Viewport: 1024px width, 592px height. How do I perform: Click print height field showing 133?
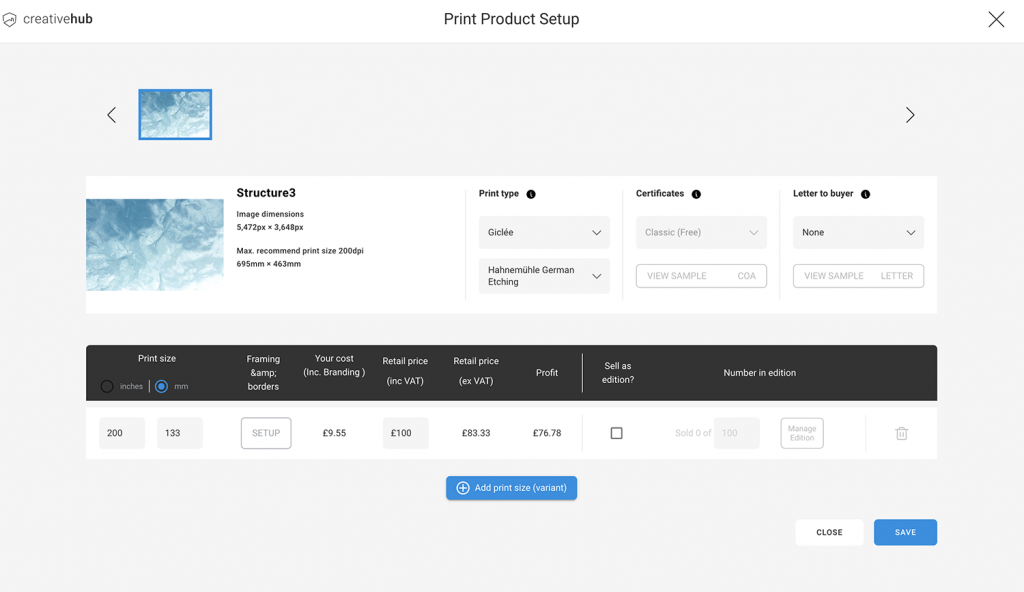pyautogui.click(x=180, y=433)
